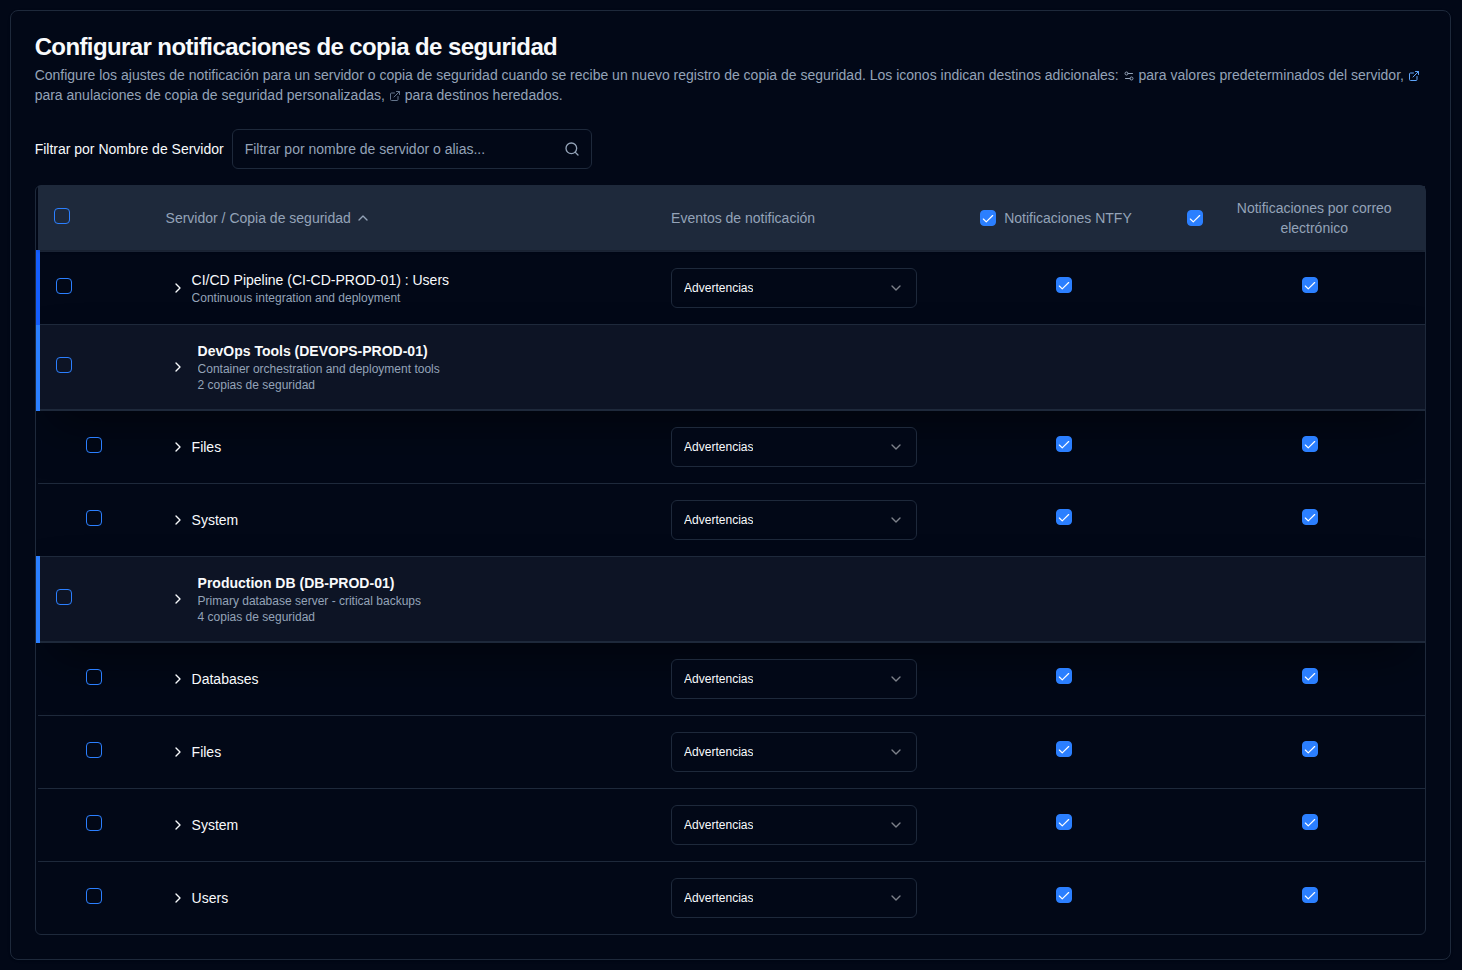
Task: Click 'Primary database server - critical backups' text
Action: click(x=309, y=601)
